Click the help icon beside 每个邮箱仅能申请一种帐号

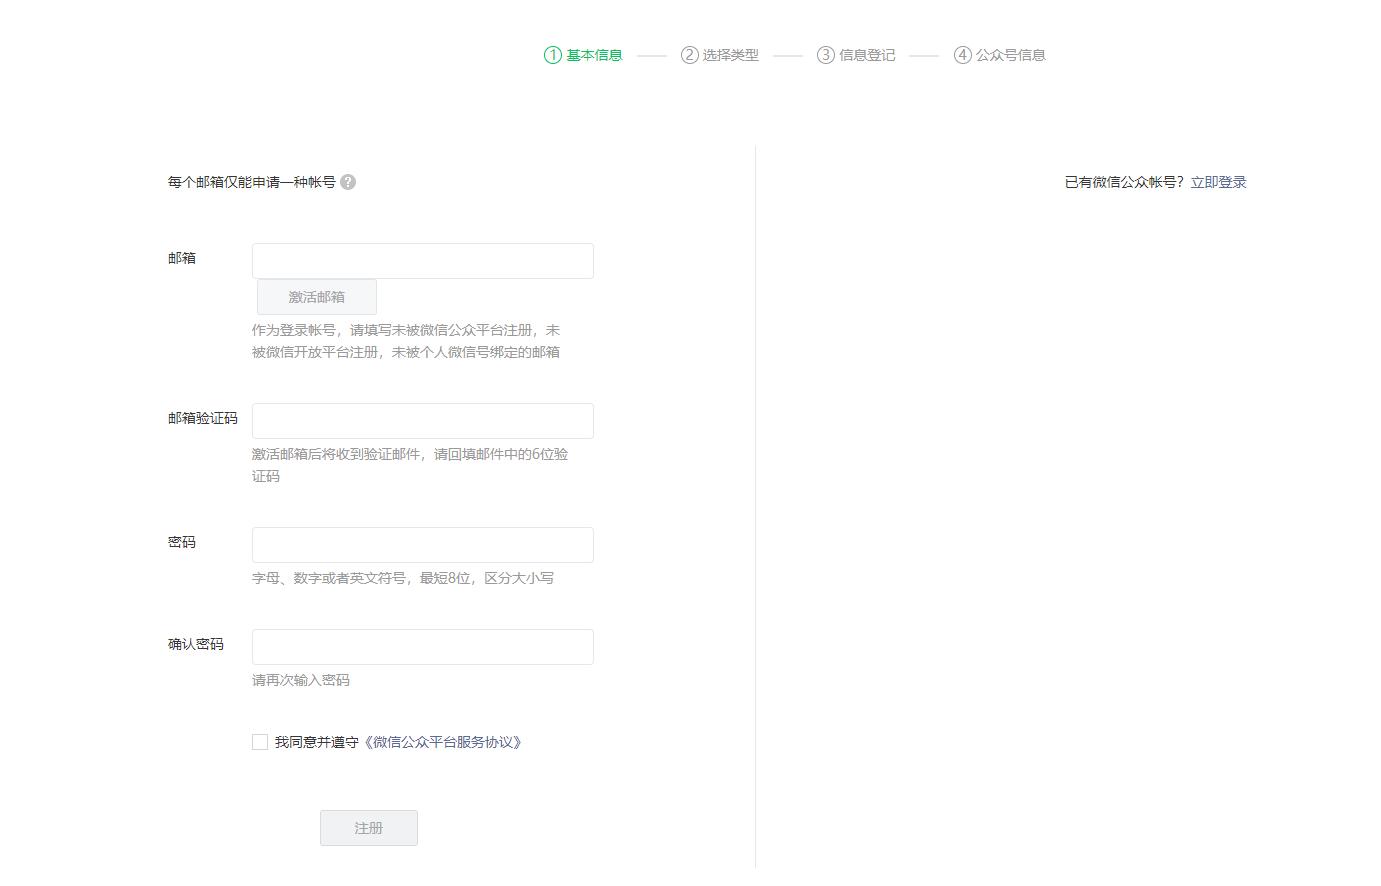348,182
